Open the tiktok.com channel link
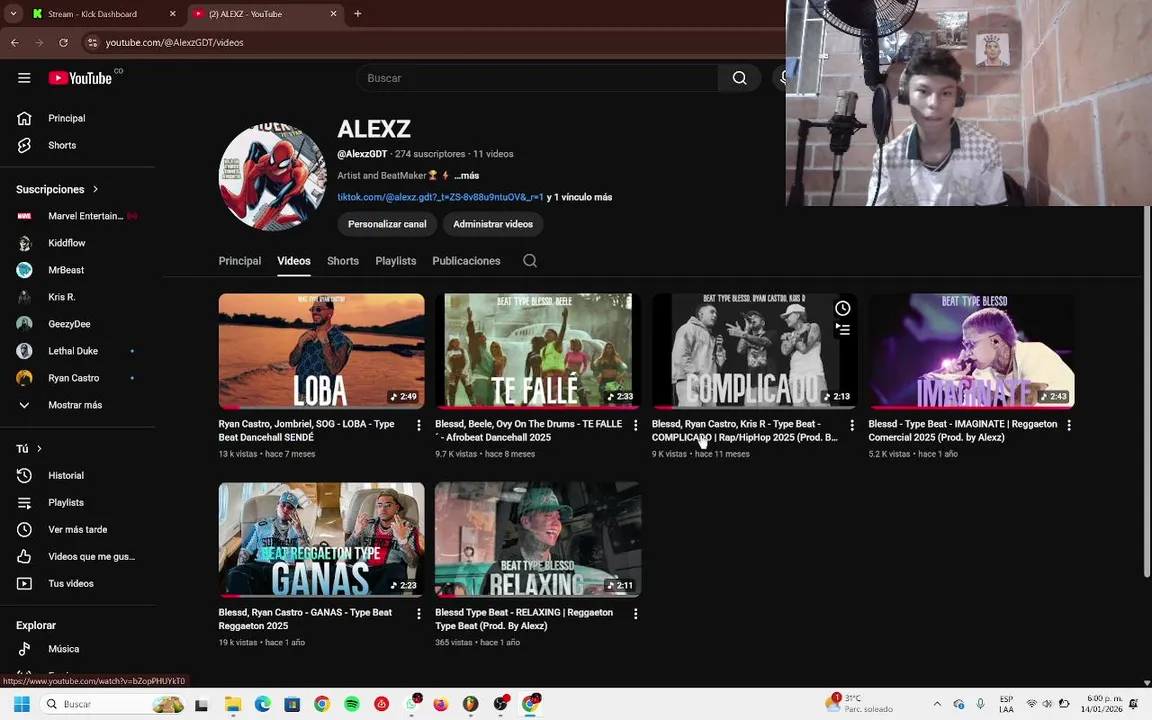Screen dimensions: 1152x720 (x=440, y=197)
